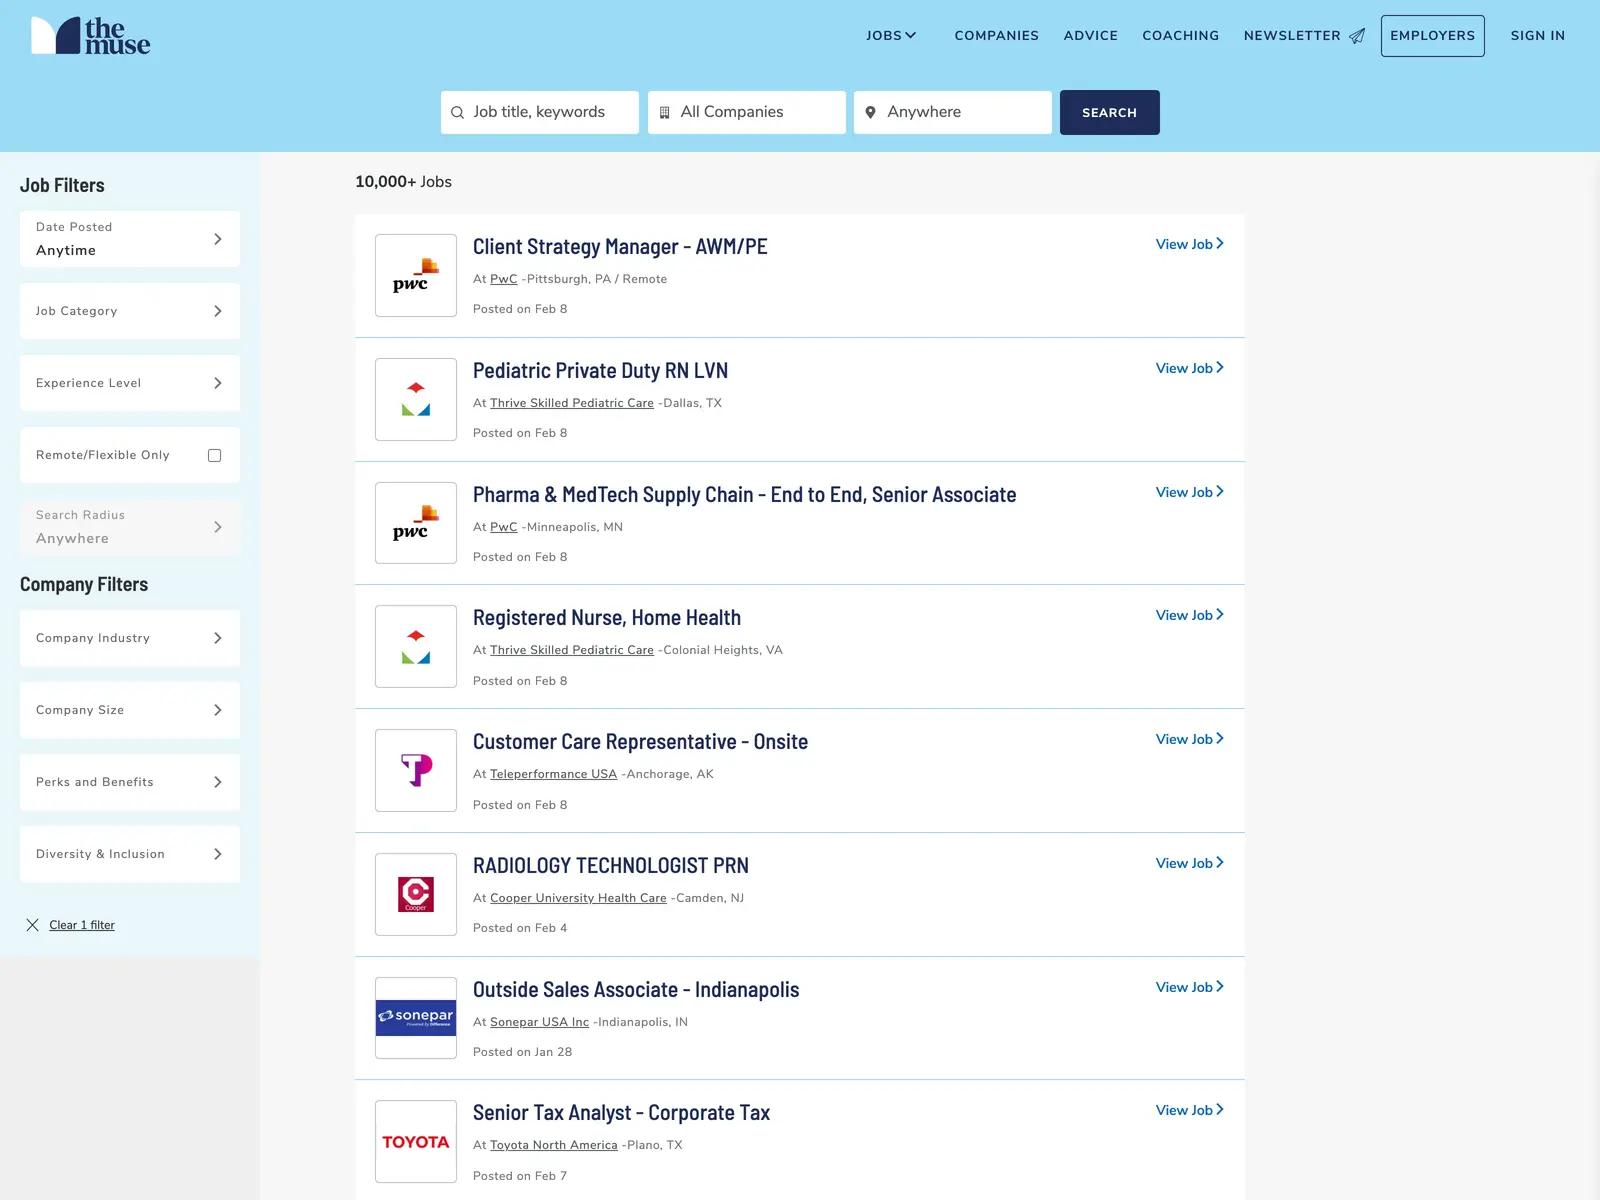The height and width of the screenshot is (1200, 1600).
Task: Click Sonepar logo on Outside Sales job
Action: coord(416,1018)
